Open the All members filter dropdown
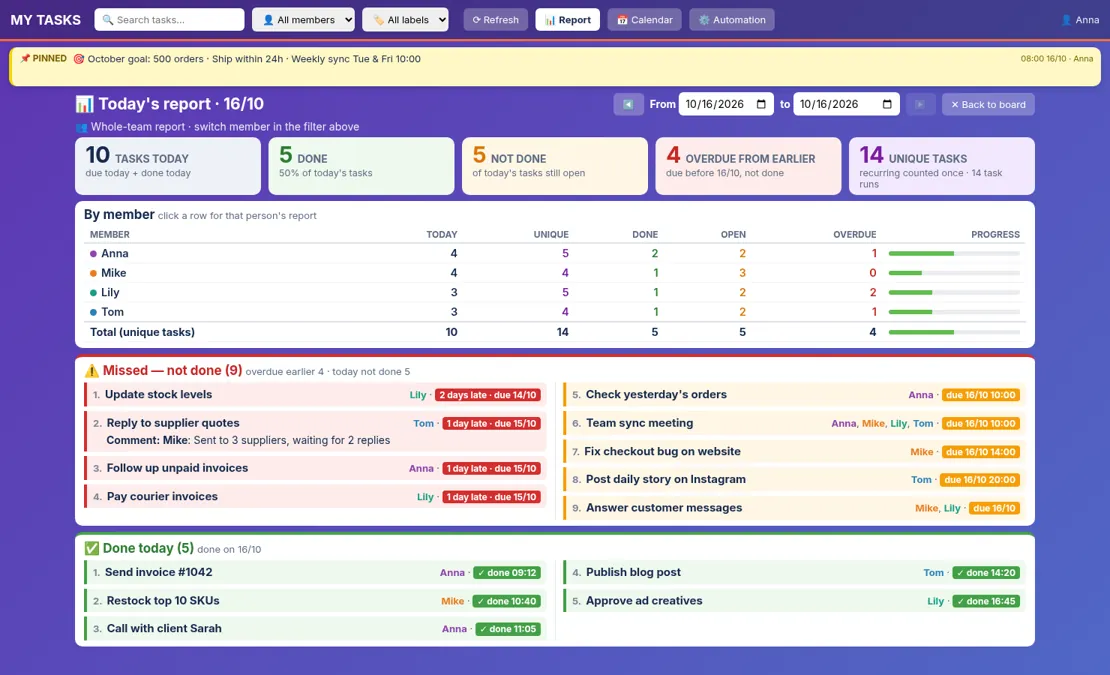1110x675 pixels. pos(304,20)
